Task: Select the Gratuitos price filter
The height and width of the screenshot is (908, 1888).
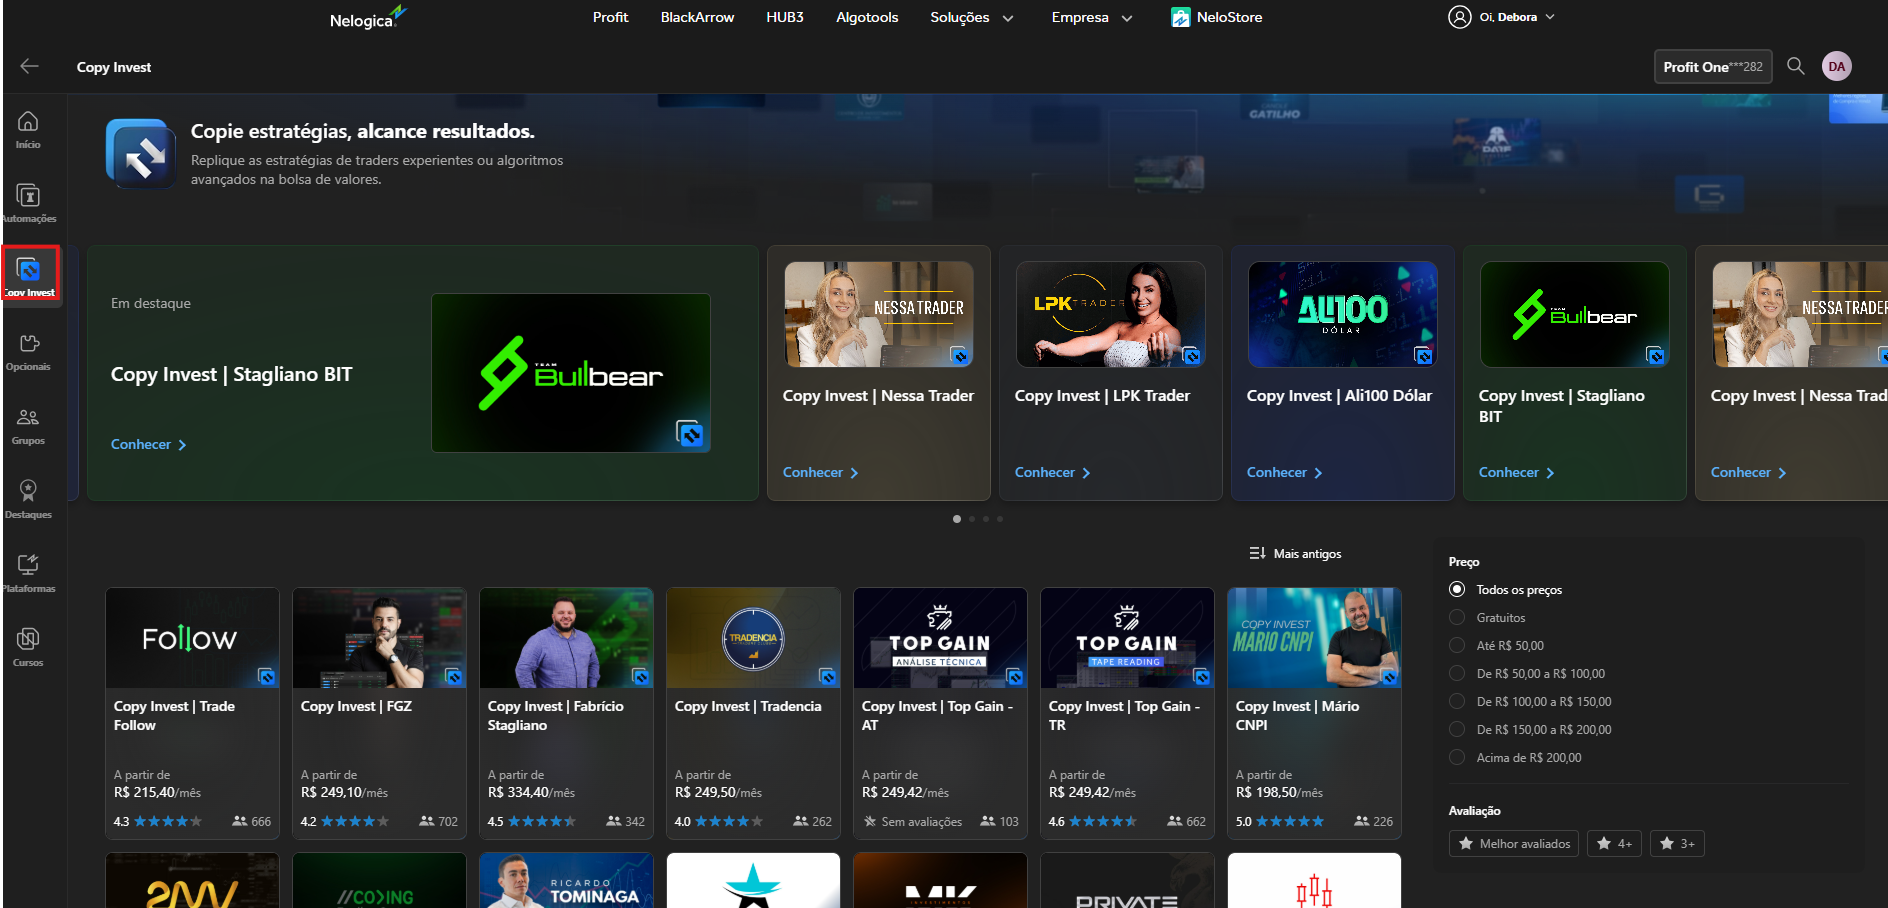Action: [1457, 617]
